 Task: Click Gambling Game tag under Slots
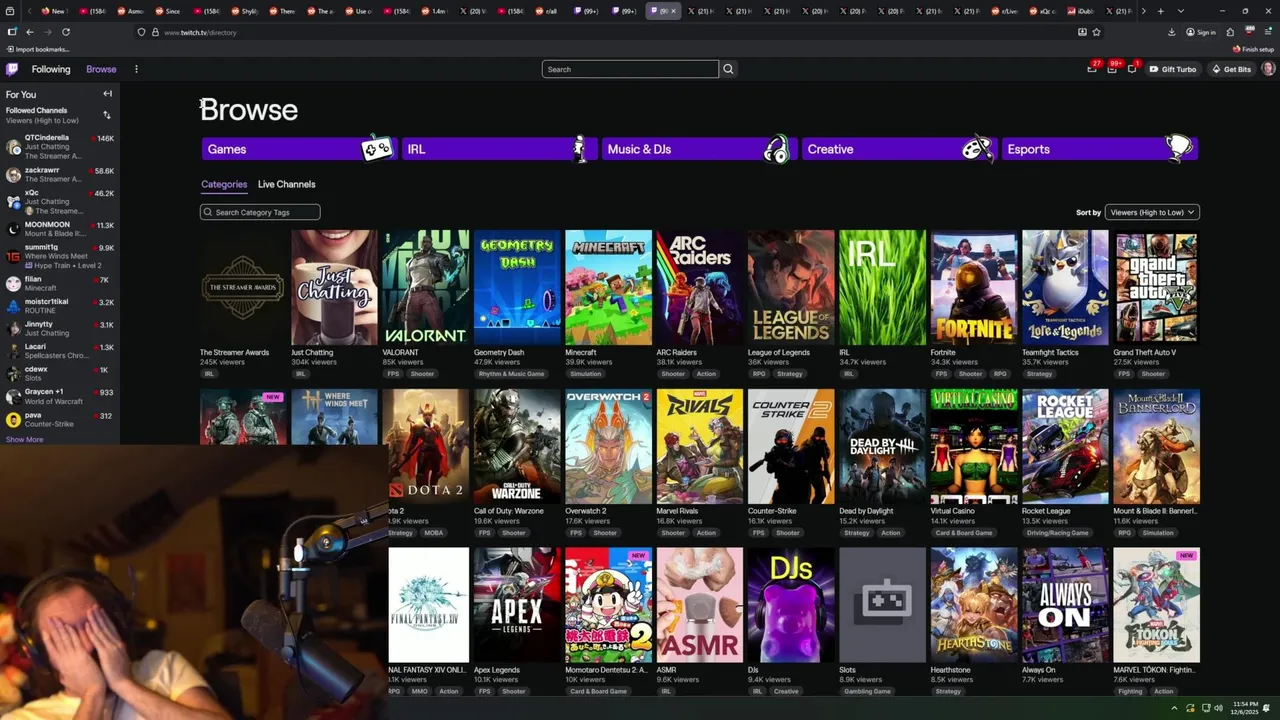[867, 691]
